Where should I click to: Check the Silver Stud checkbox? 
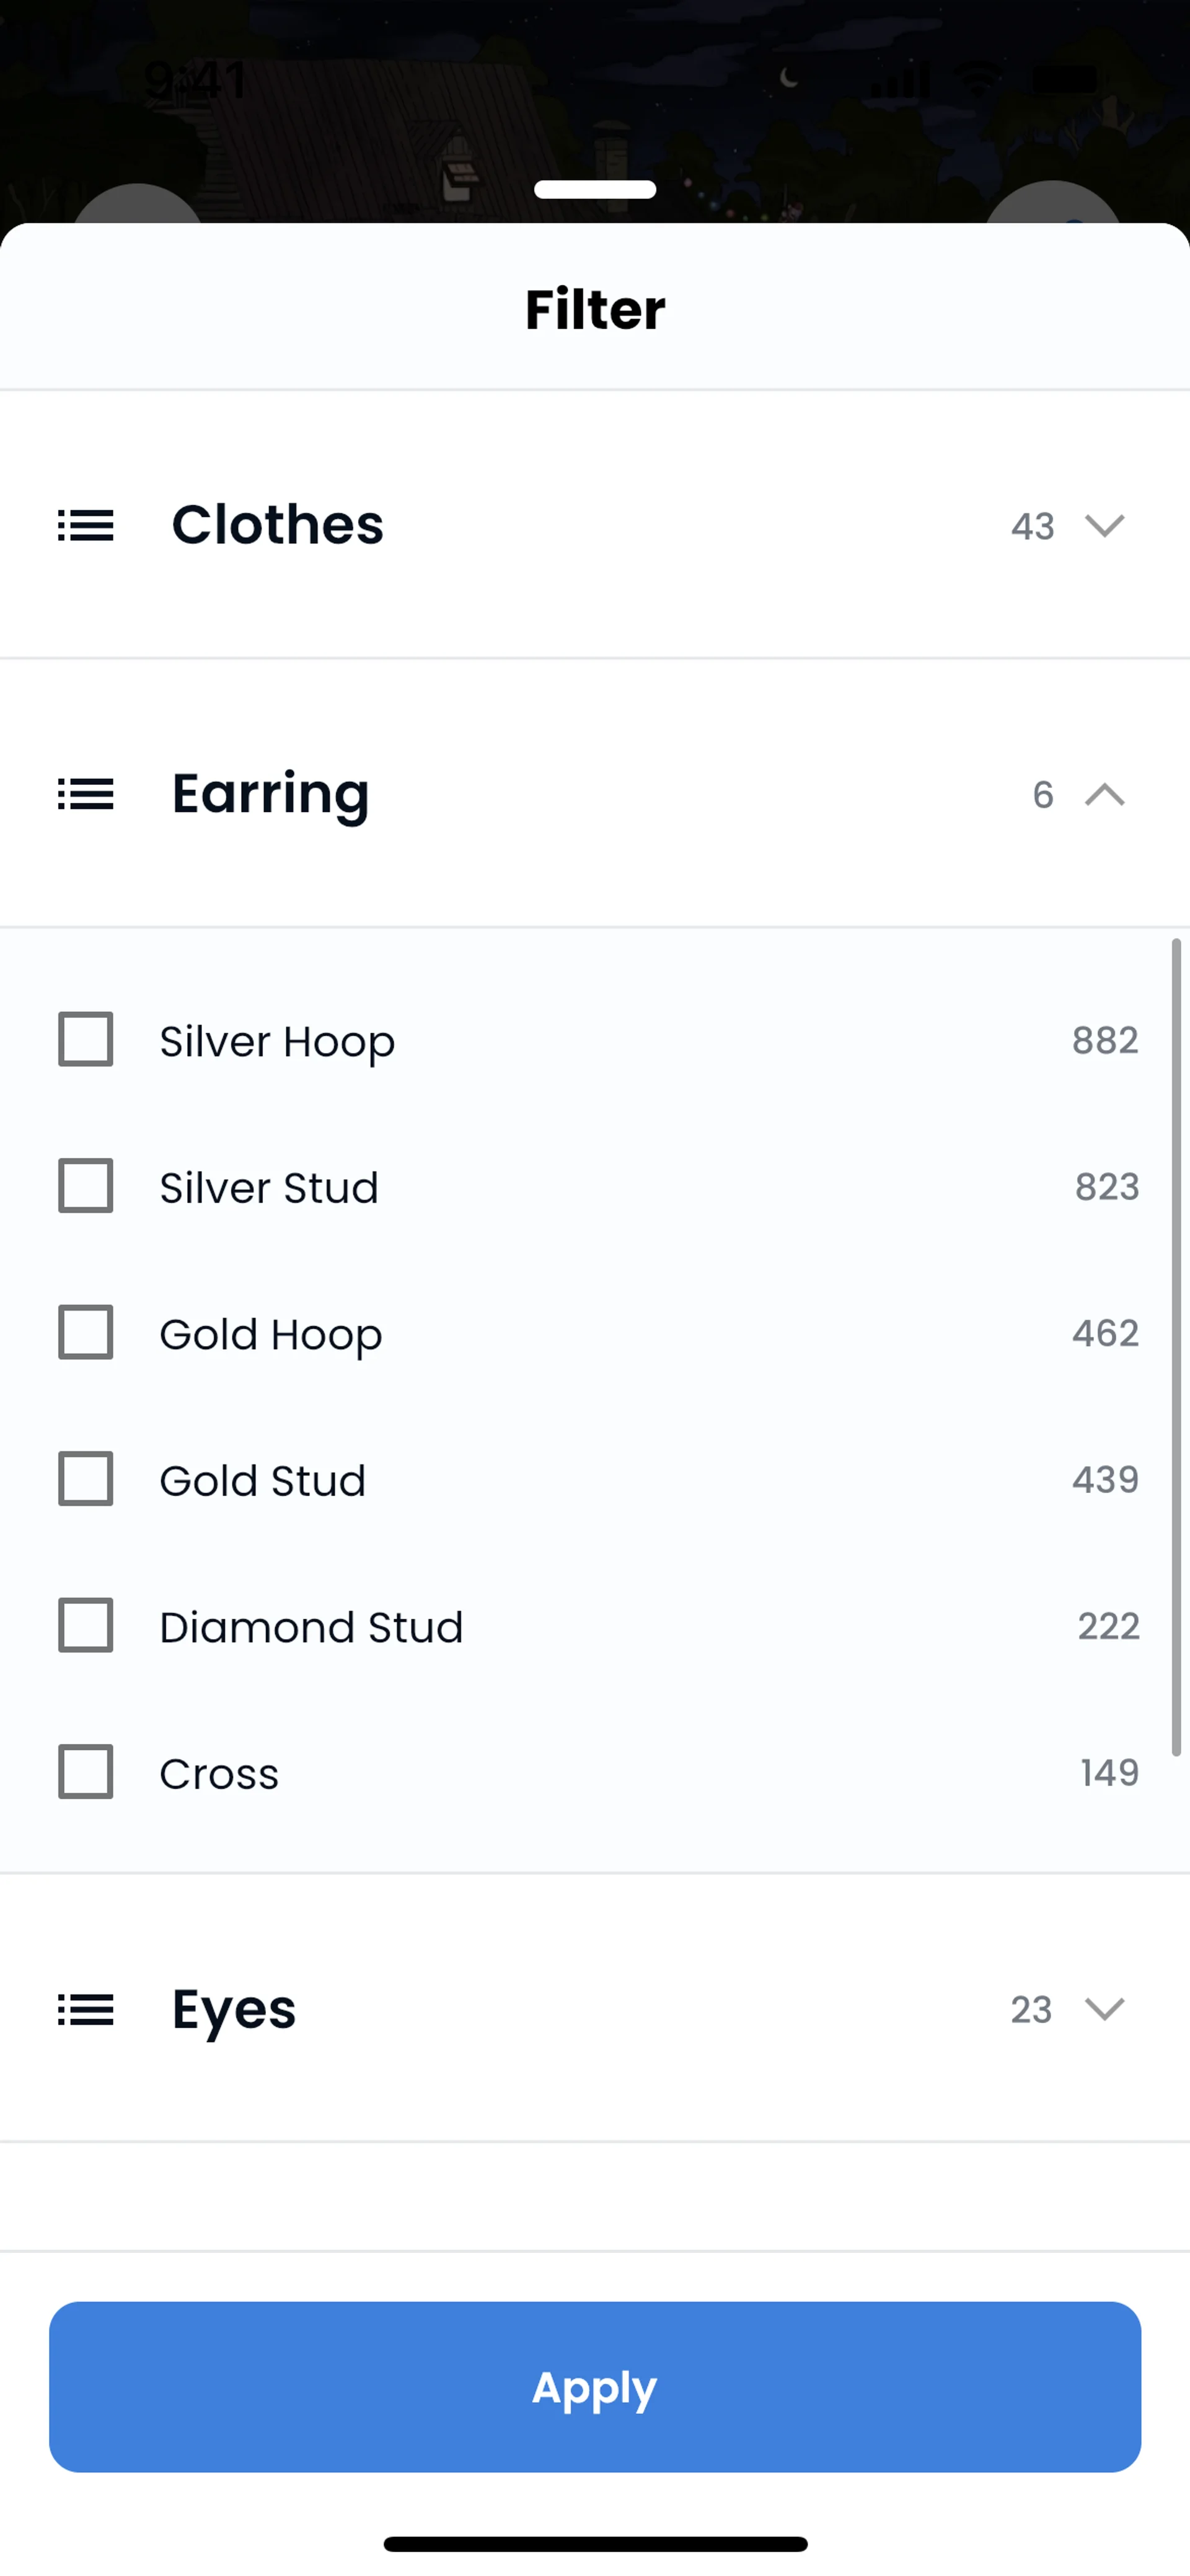(x=85, y=1186)
